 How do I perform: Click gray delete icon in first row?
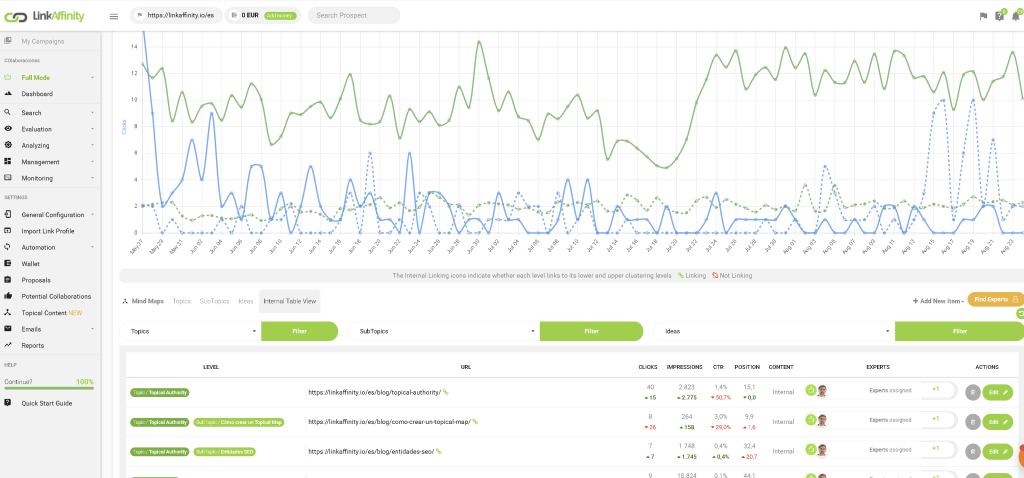click(x=972, y=393)
